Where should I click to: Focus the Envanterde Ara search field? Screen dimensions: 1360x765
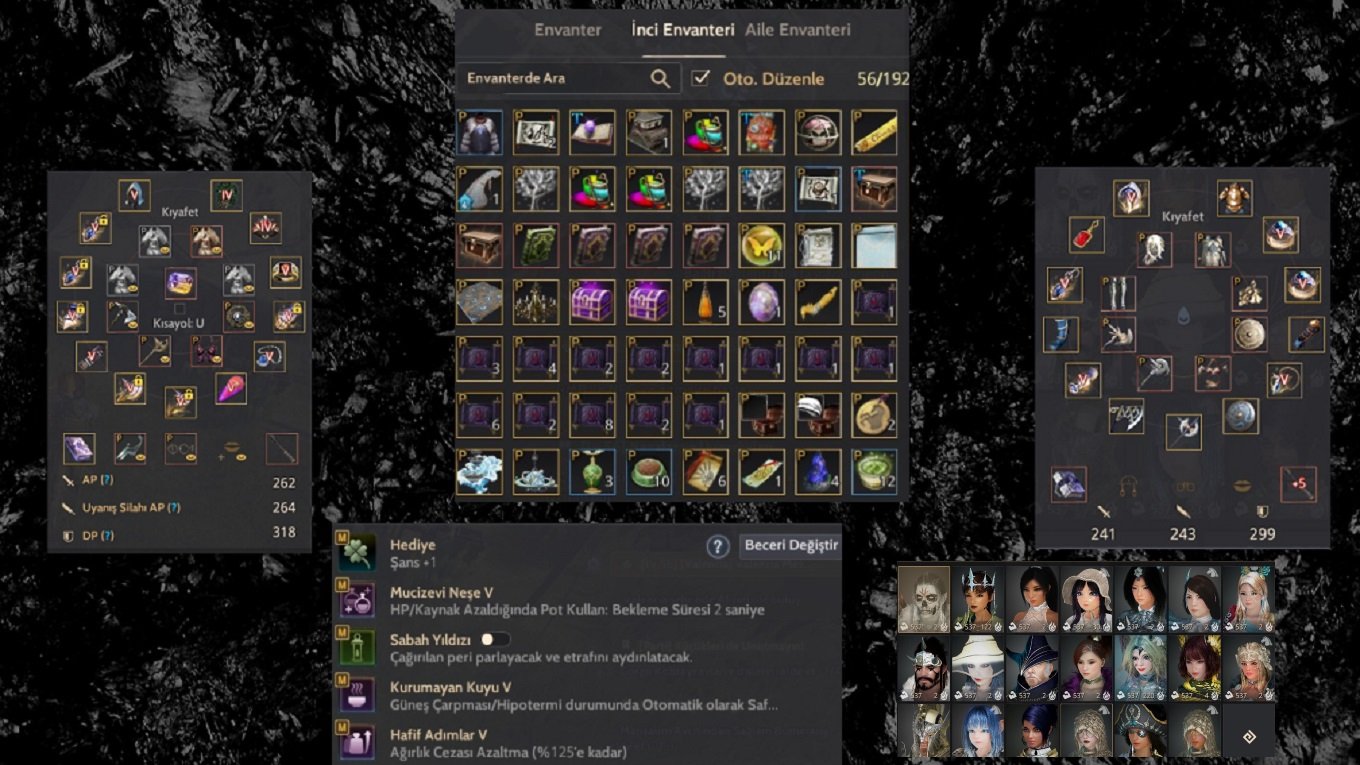pyautogui.click(x=555, y=78)
